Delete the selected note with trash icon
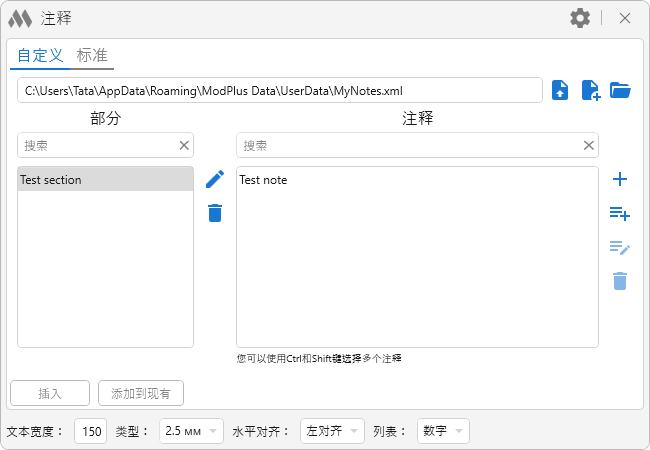This screenshot has width=650, height=450. click(620, 281)
